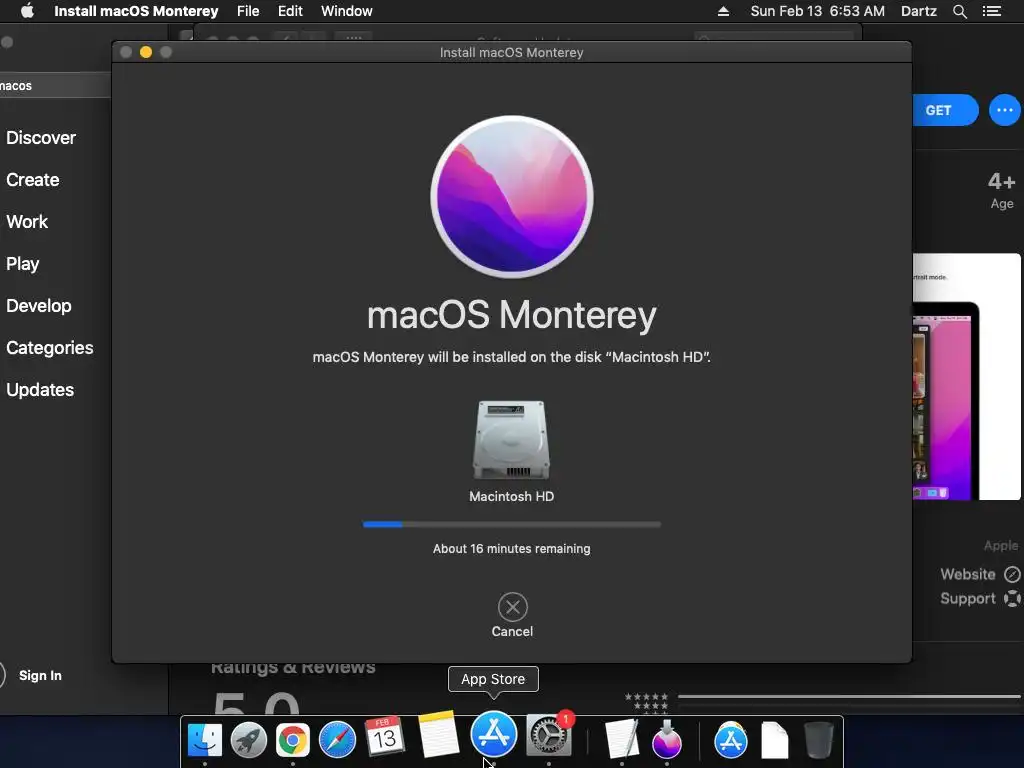Screen dimensions: 1024x768
Task: Click Sign In in App Store
Action: tap(40, 675)
